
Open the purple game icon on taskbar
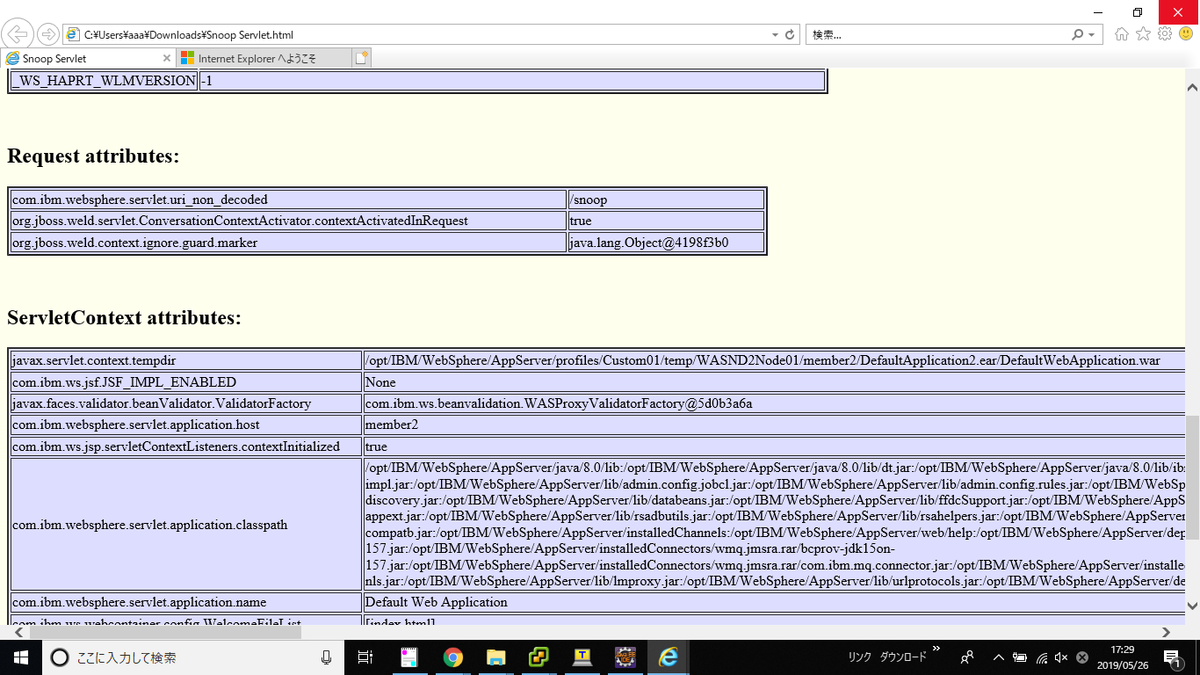pyautogui.click(x=625, y=657)
